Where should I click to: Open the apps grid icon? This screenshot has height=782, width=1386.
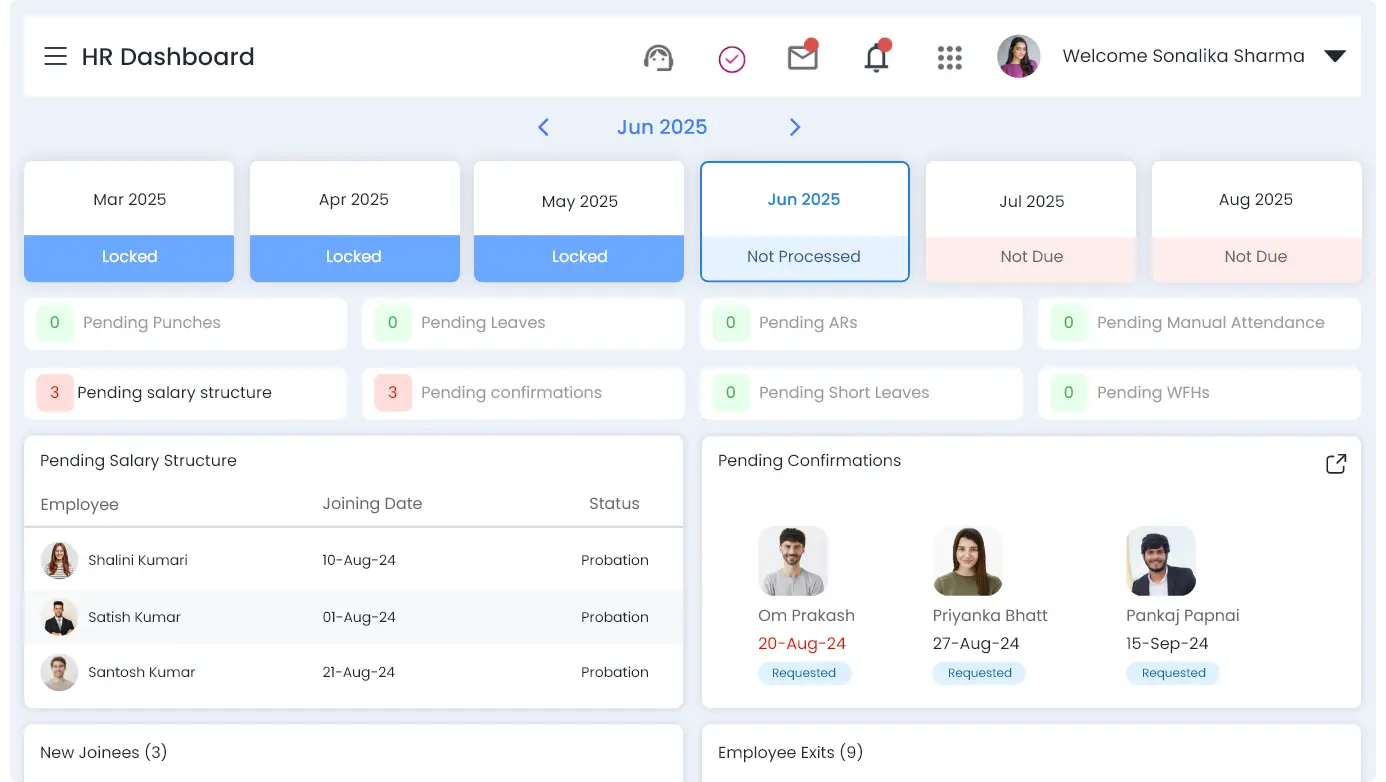coord(949,58)
